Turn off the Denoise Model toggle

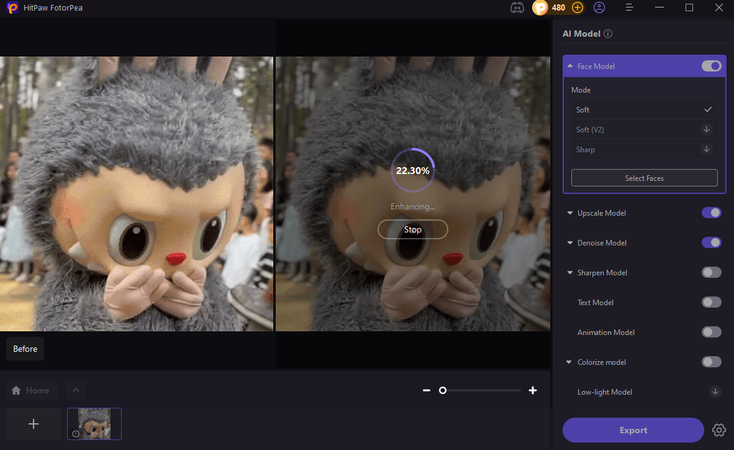coord(711,242)
